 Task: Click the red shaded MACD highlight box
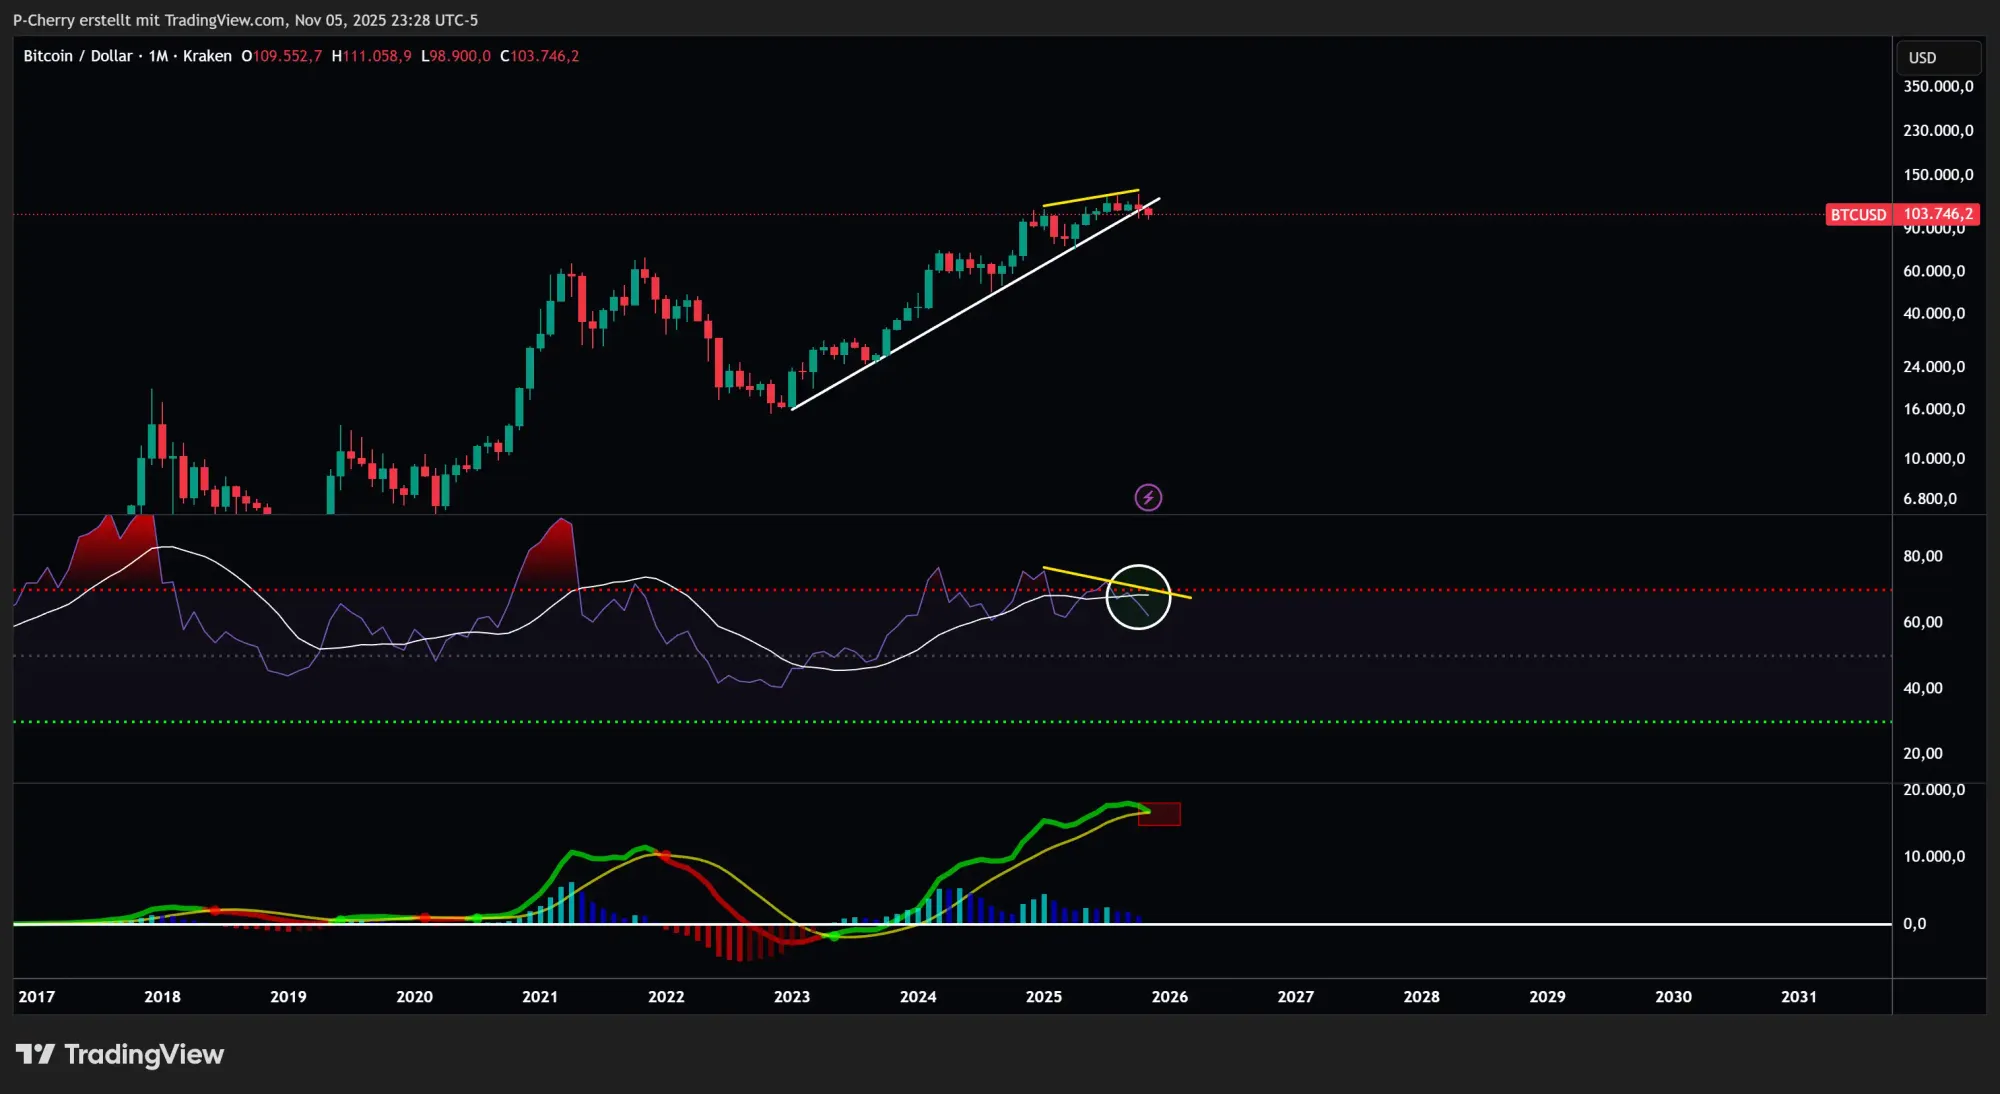pos(1160,815)
